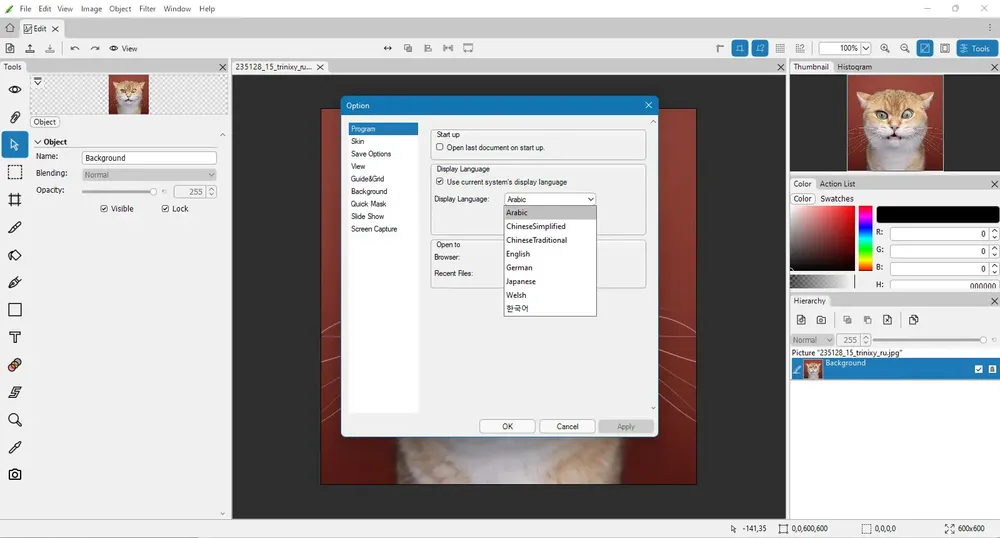1000x538 pixels.
Task: Switch to the Histogram tab
Action: click(855, 67)
